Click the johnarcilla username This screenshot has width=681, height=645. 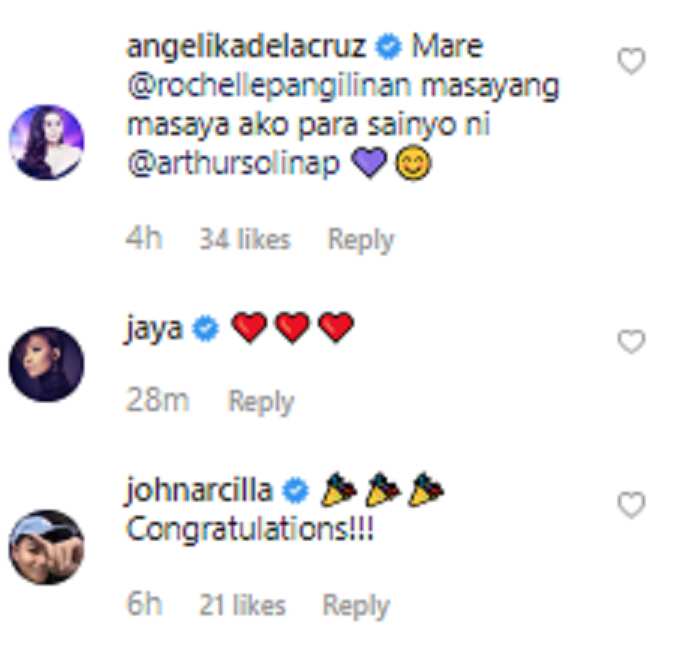[x=199, y=491]
